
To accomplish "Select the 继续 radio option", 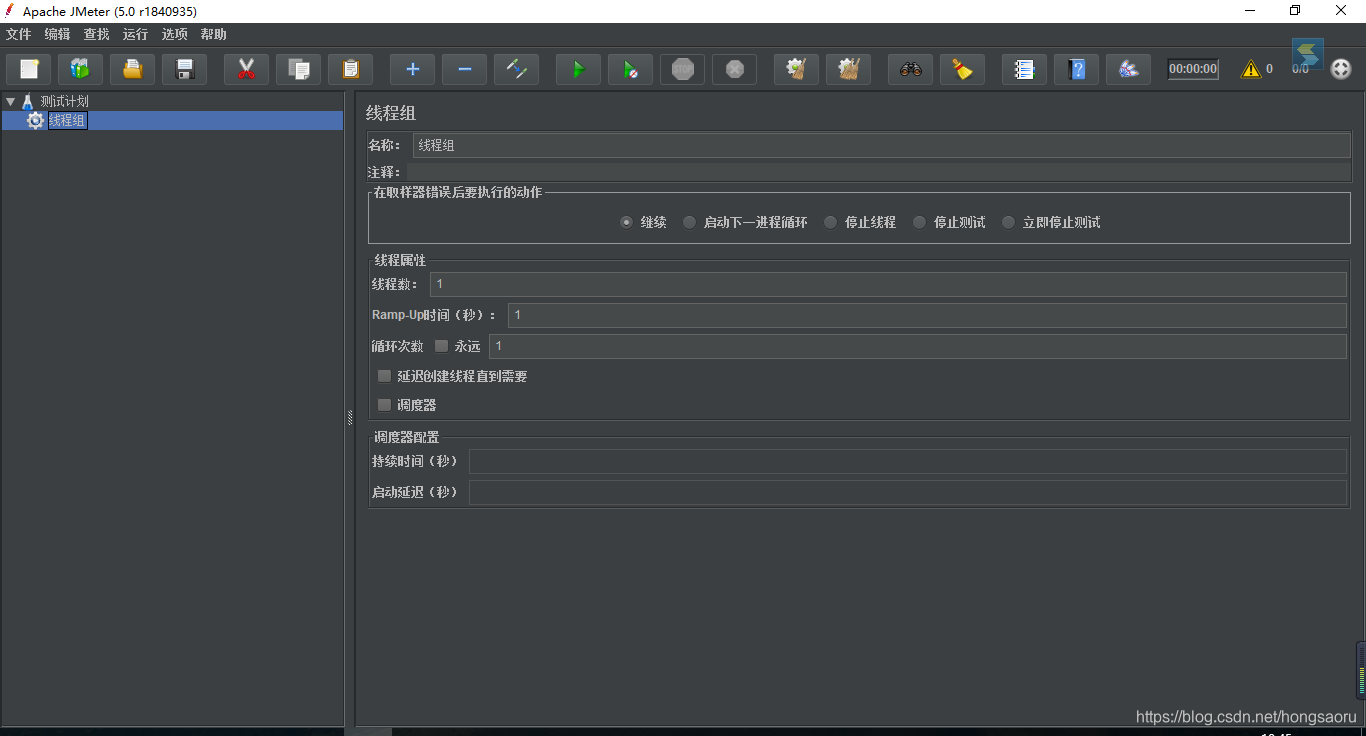I will pos(643,222).
